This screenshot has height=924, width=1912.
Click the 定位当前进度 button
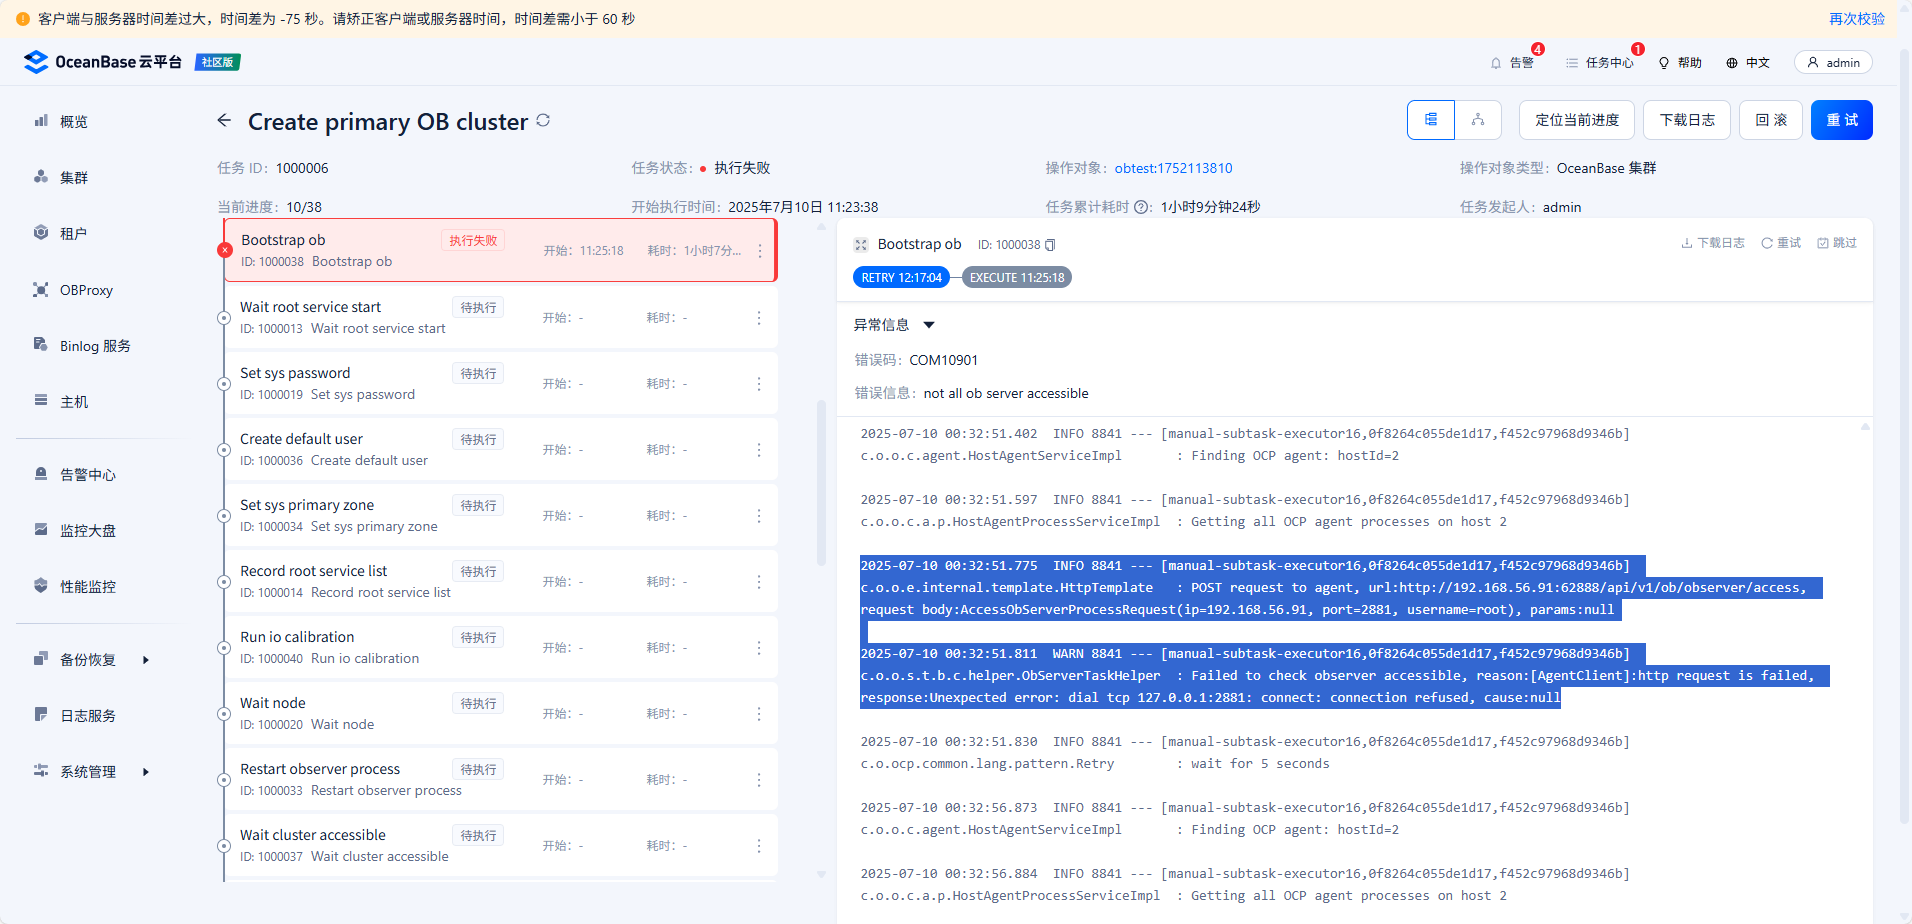pyautogui.click(x=1577, y=120)
